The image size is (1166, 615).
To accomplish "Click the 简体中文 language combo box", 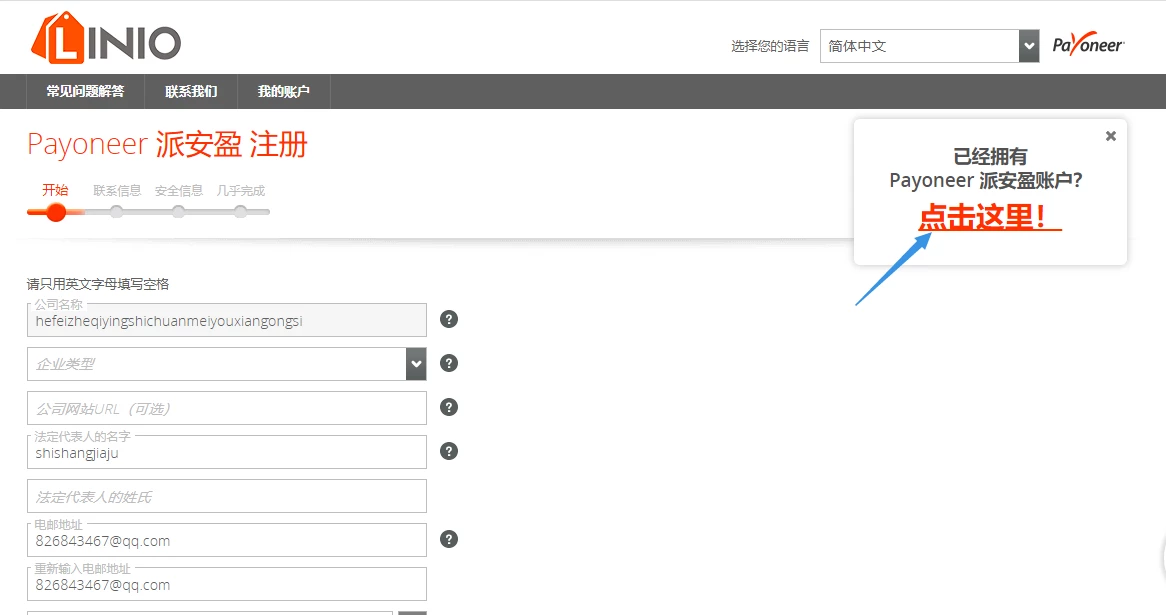I will pos(929,46).
